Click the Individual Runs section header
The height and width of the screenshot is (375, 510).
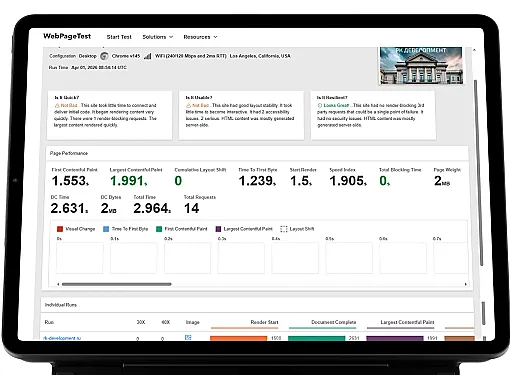point(61,305)
